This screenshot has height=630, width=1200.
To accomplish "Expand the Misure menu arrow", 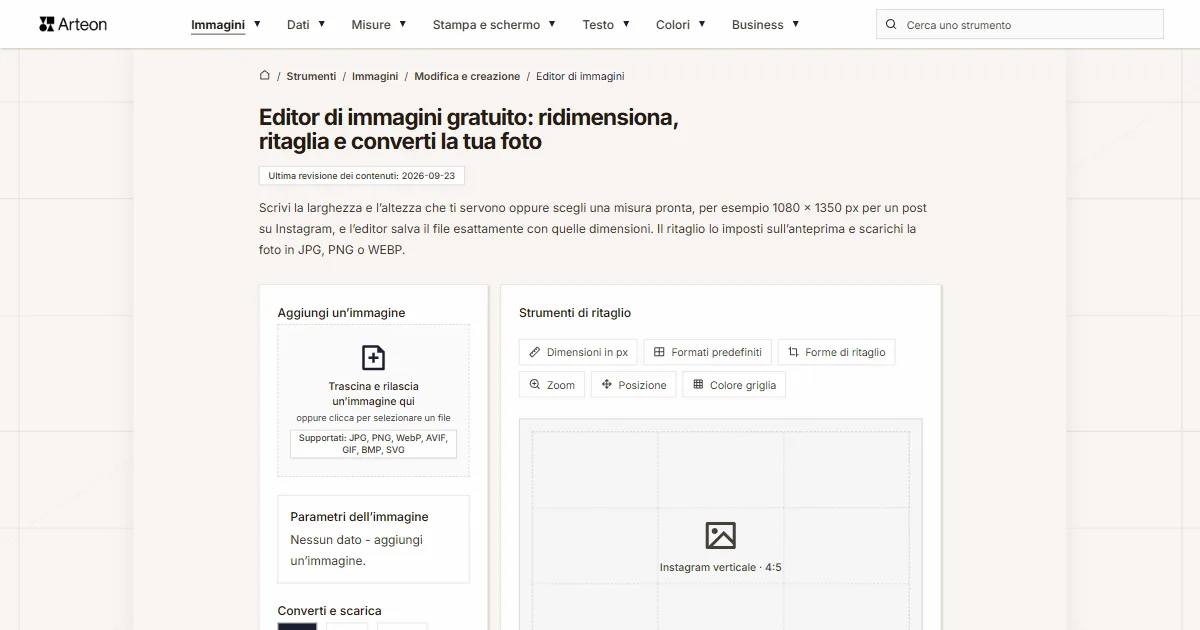I will (x=403, y=24).
